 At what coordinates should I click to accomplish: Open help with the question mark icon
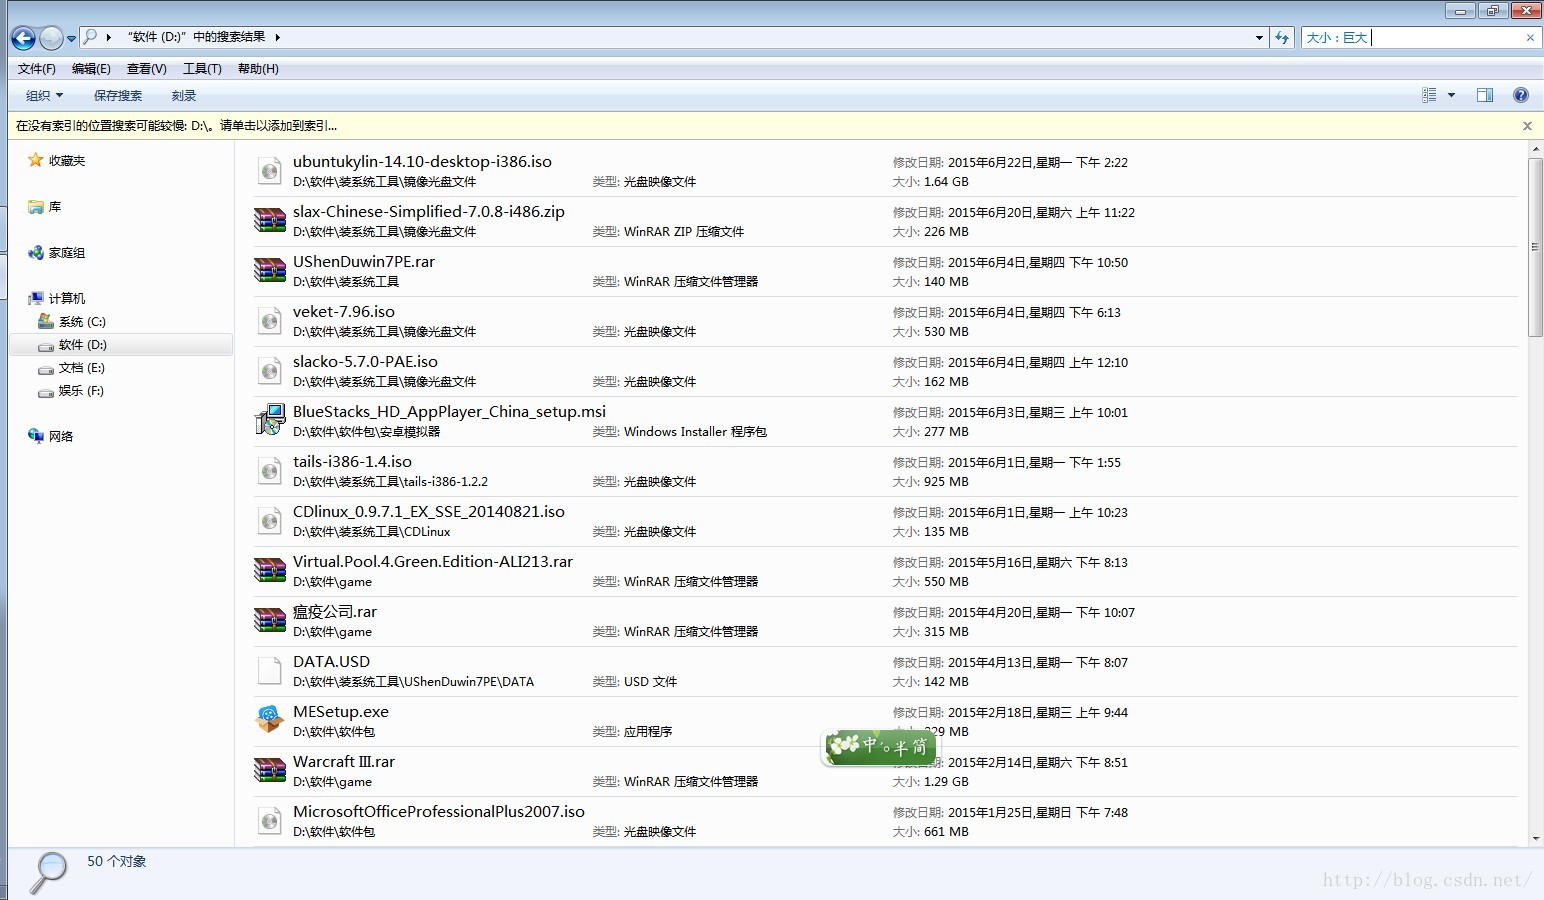click(1521, 95)
